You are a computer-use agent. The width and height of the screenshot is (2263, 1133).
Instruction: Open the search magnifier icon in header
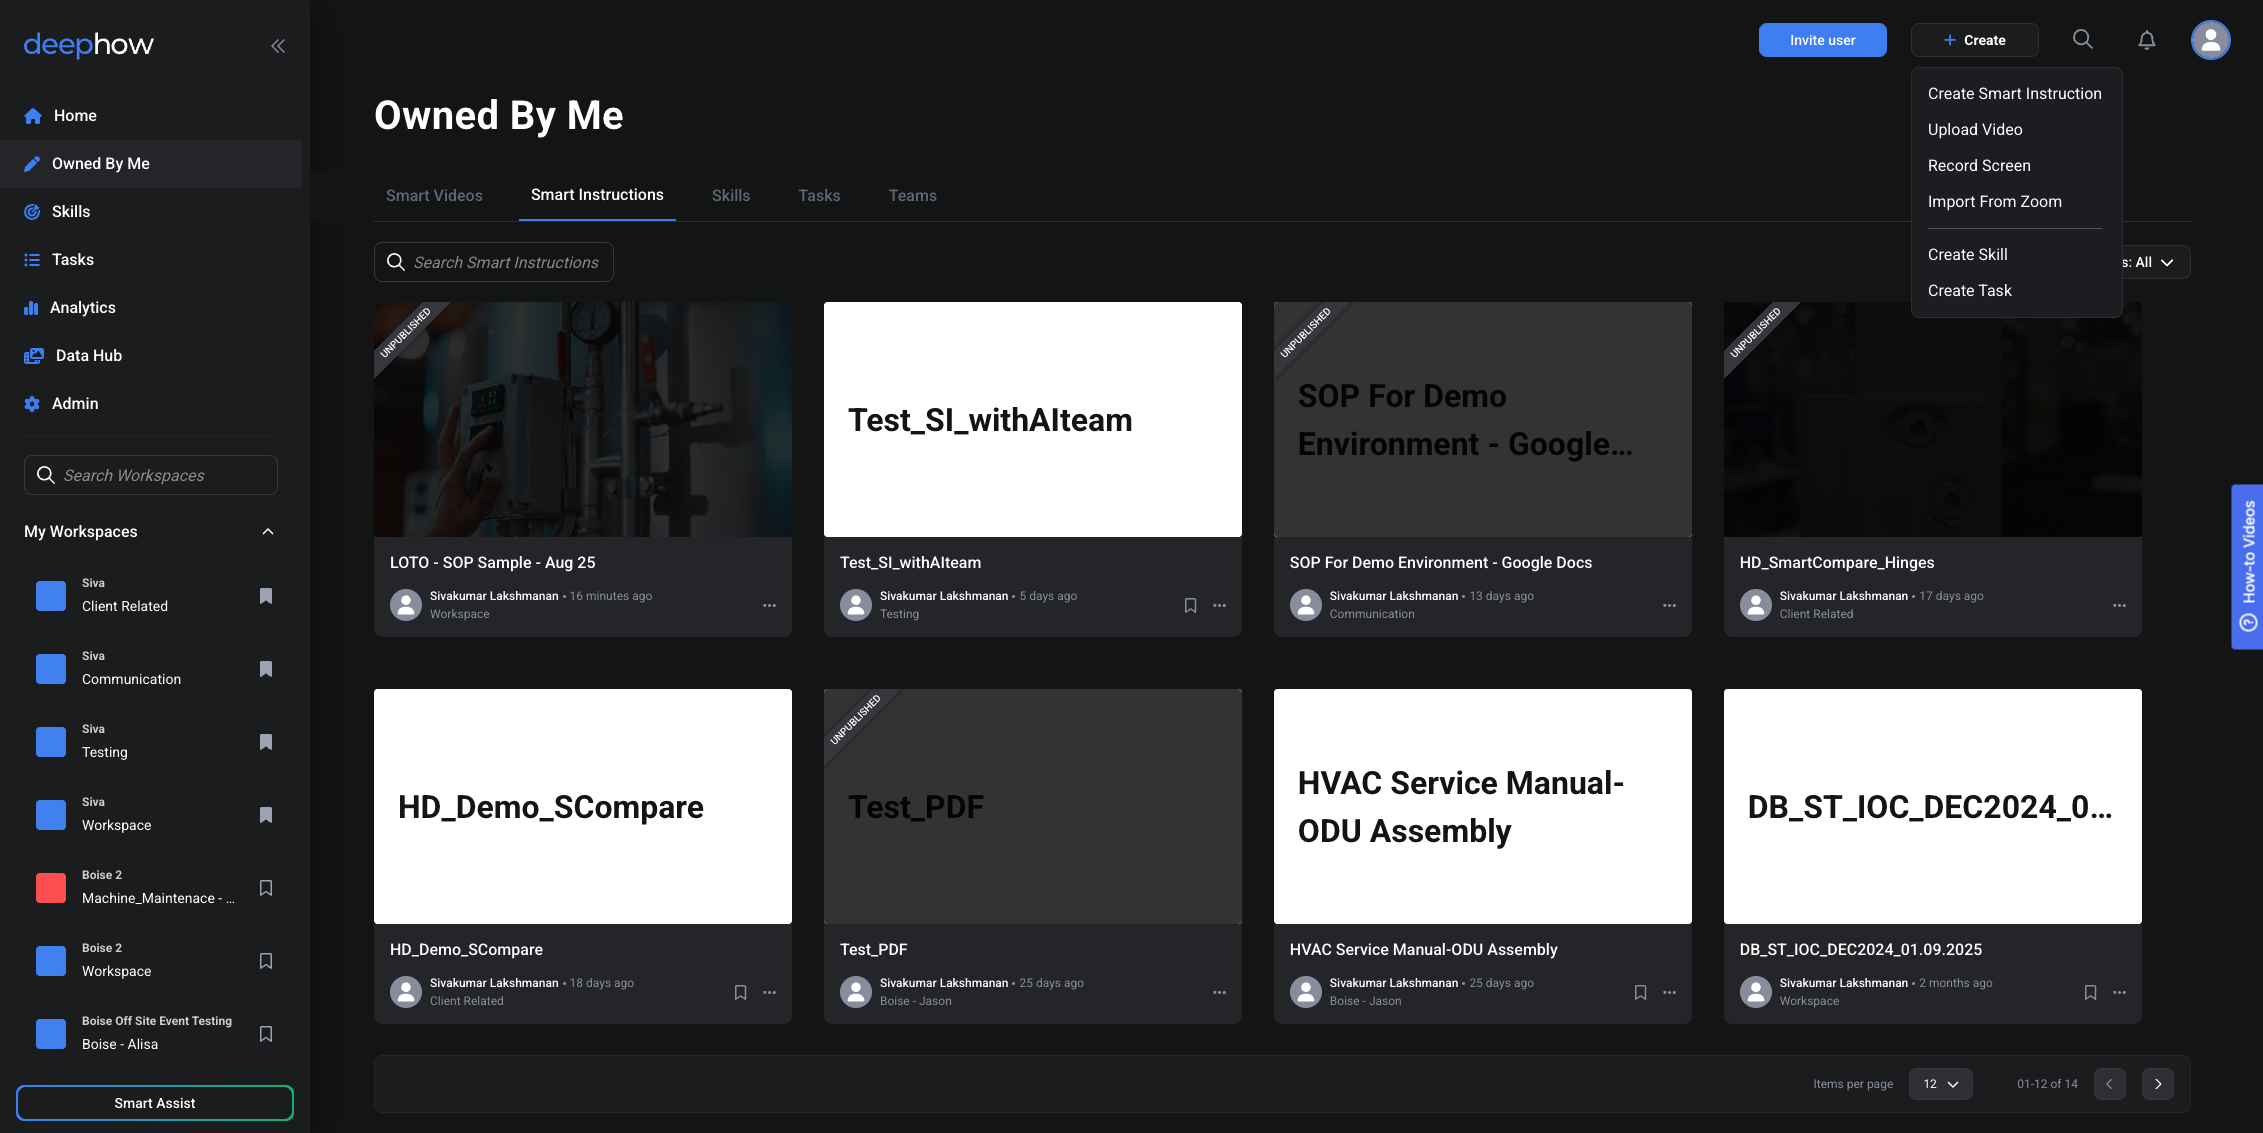2082,39
